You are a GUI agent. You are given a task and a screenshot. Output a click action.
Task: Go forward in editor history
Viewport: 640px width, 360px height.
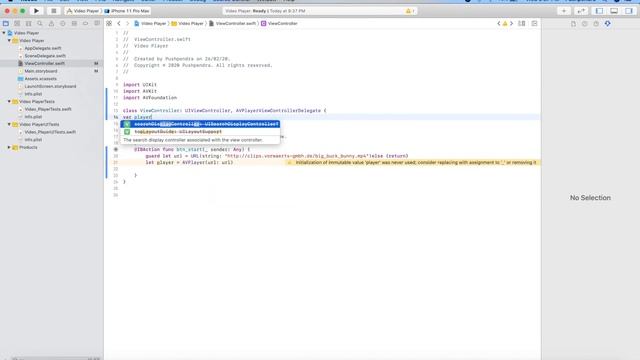pyautogui.click(x=127, y=24)
